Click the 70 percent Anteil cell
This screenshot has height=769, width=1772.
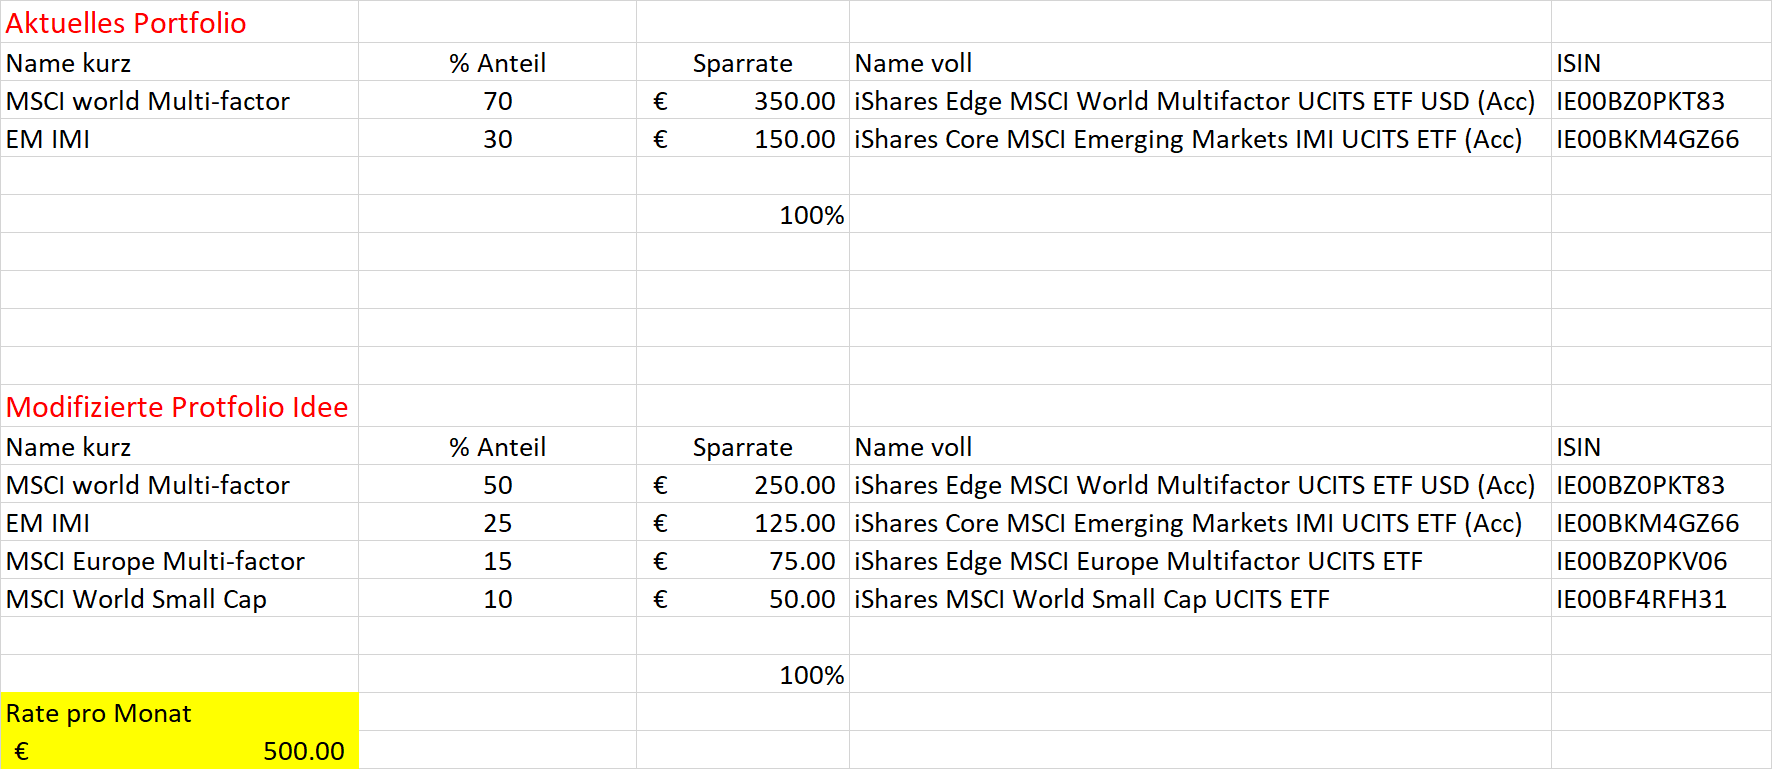click(497, 100)
